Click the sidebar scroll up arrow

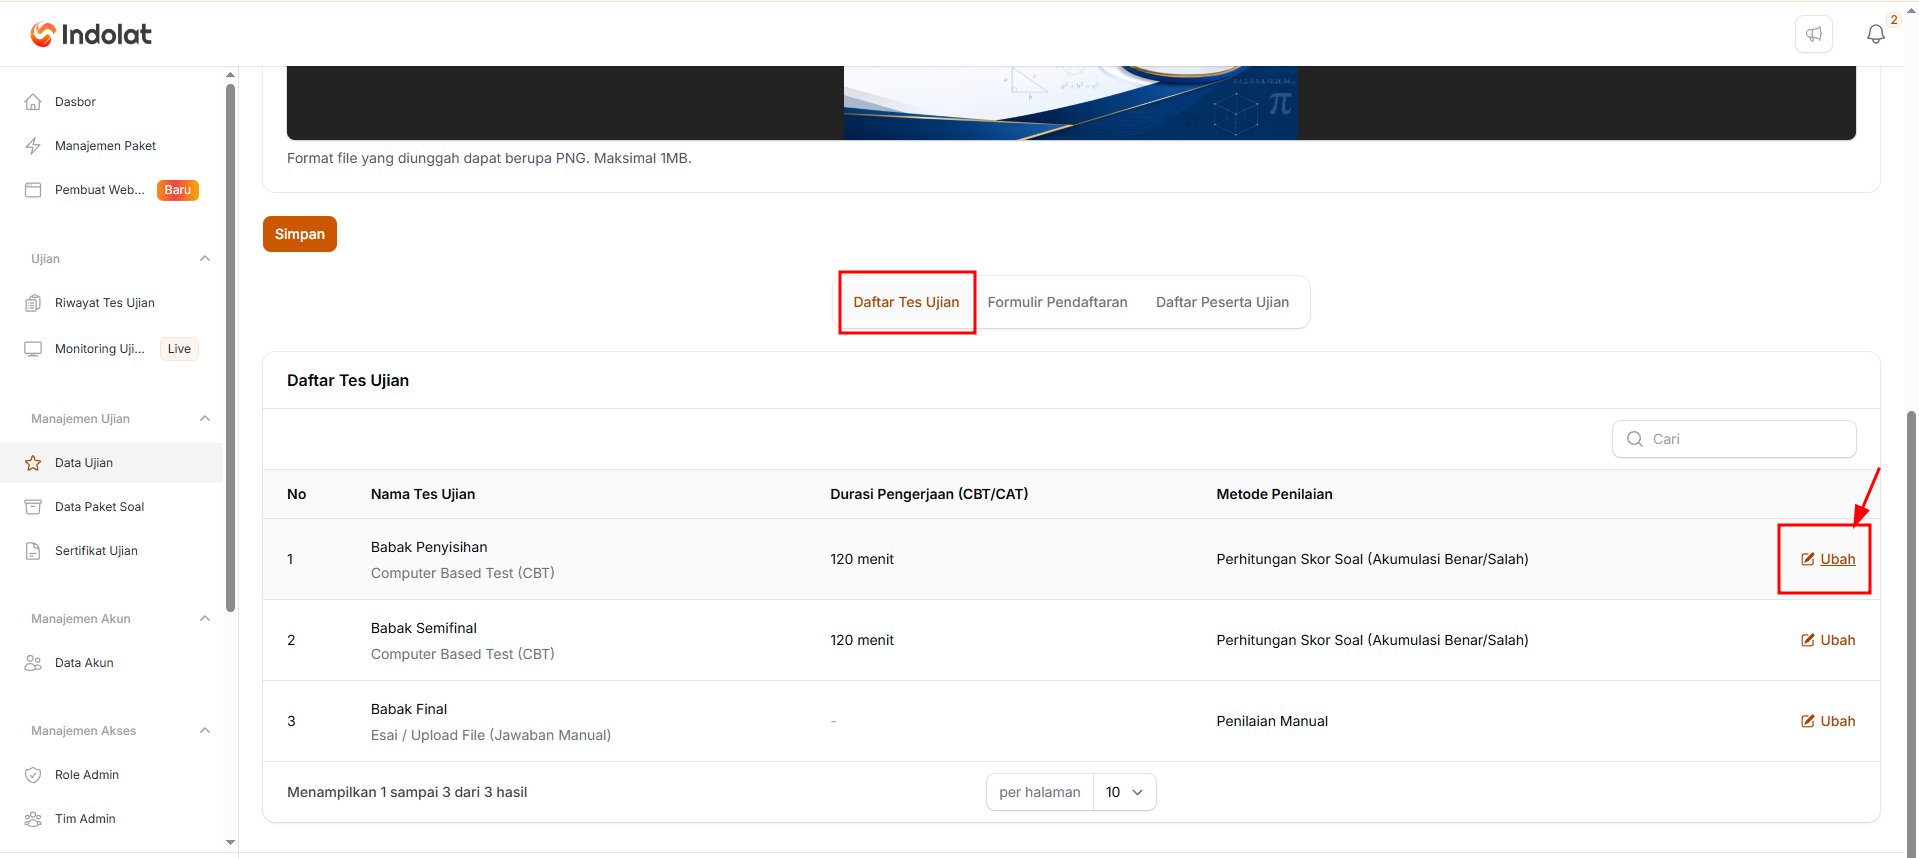click(x=231, y=75)
